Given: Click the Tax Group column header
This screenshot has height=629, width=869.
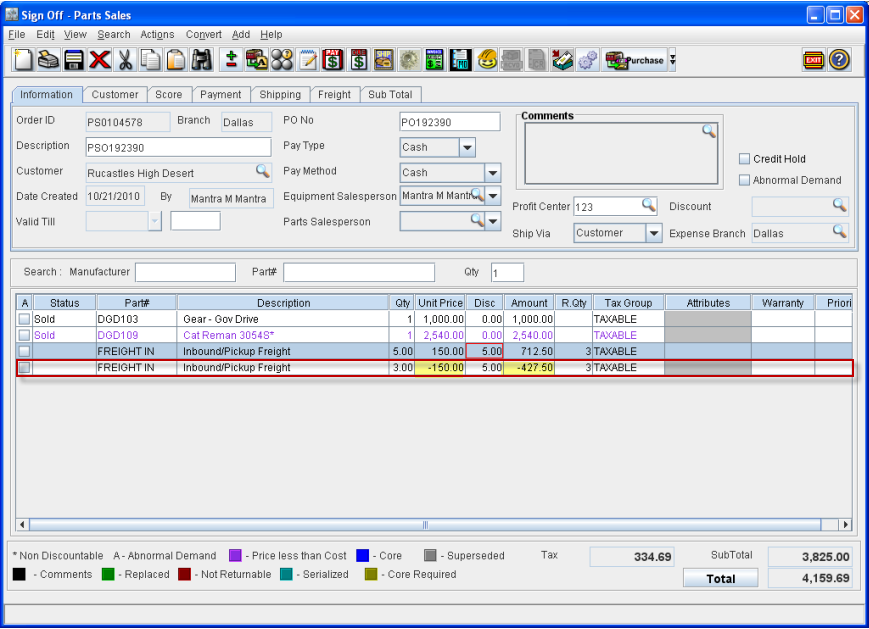Looking at the screenshot, I should coord(628,303).
